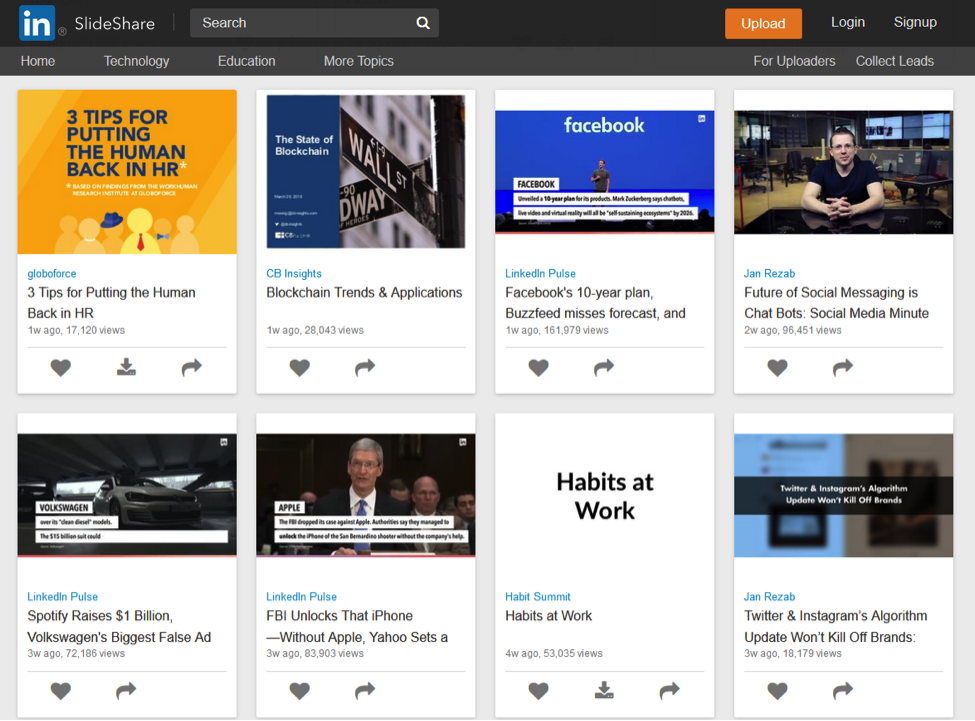
Task: Open title Spotify Raises $1 Billion
Action: pos(119,627)
